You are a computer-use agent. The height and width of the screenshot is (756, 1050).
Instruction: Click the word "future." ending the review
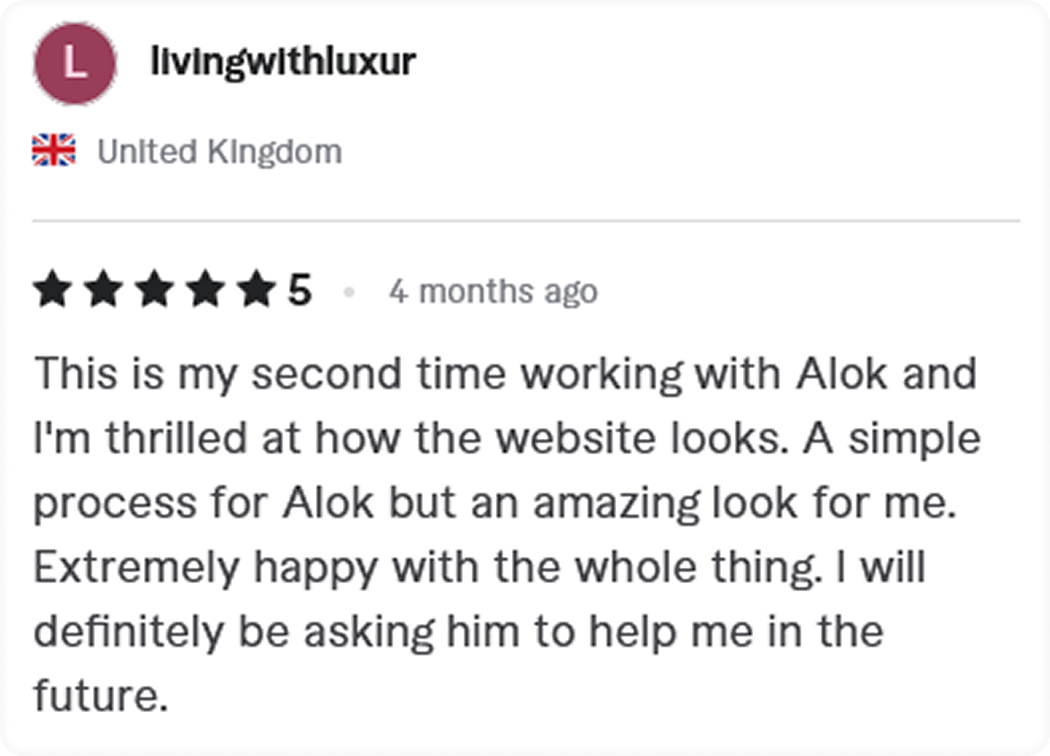(100, 697)
